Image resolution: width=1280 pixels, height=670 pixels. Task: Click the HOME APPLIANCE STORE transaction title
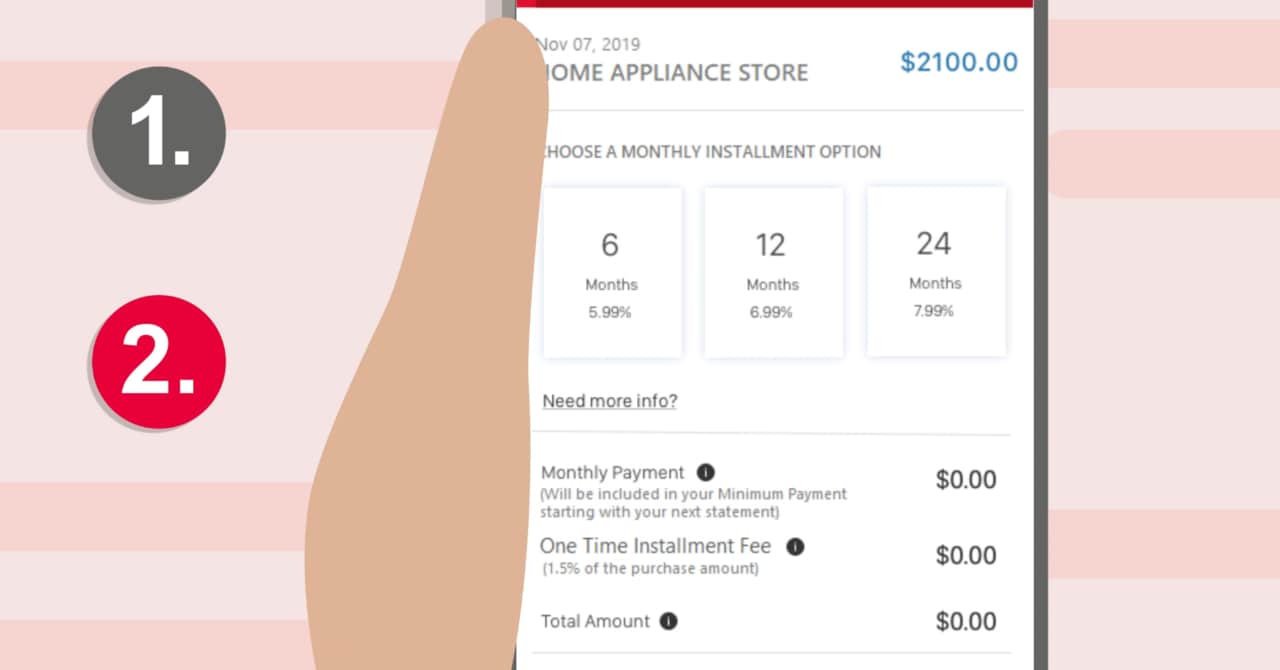coord(680,73)
